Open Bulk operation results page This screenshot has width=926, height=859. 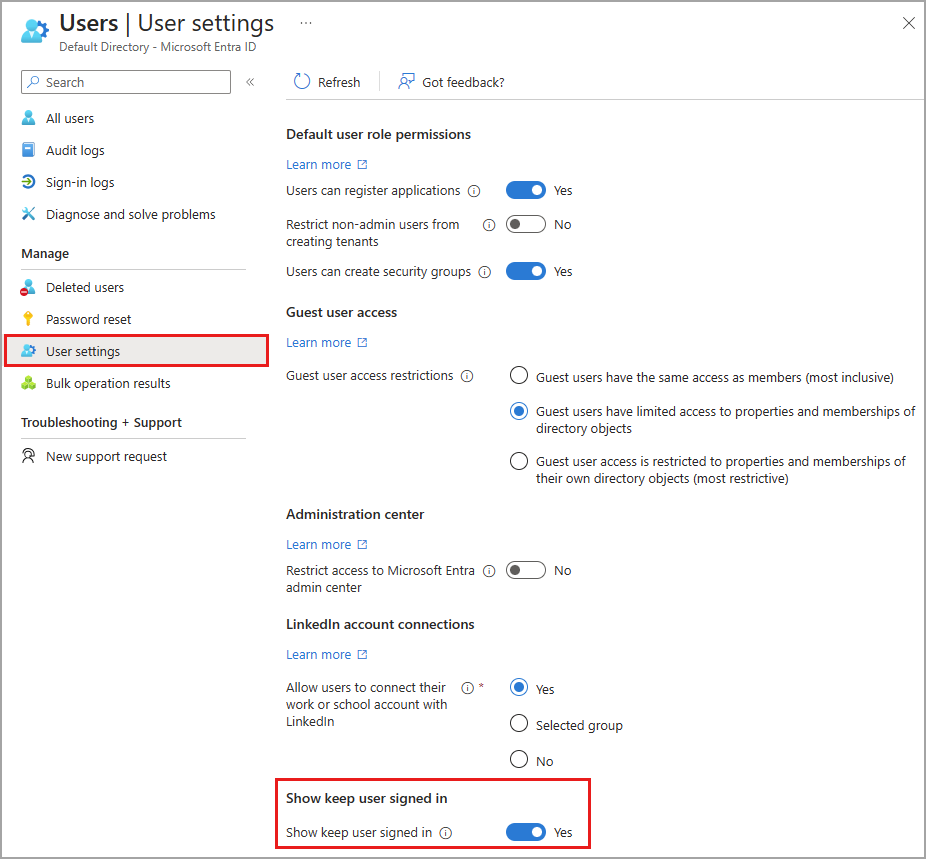pyautogui.click(x=108, y=383)
